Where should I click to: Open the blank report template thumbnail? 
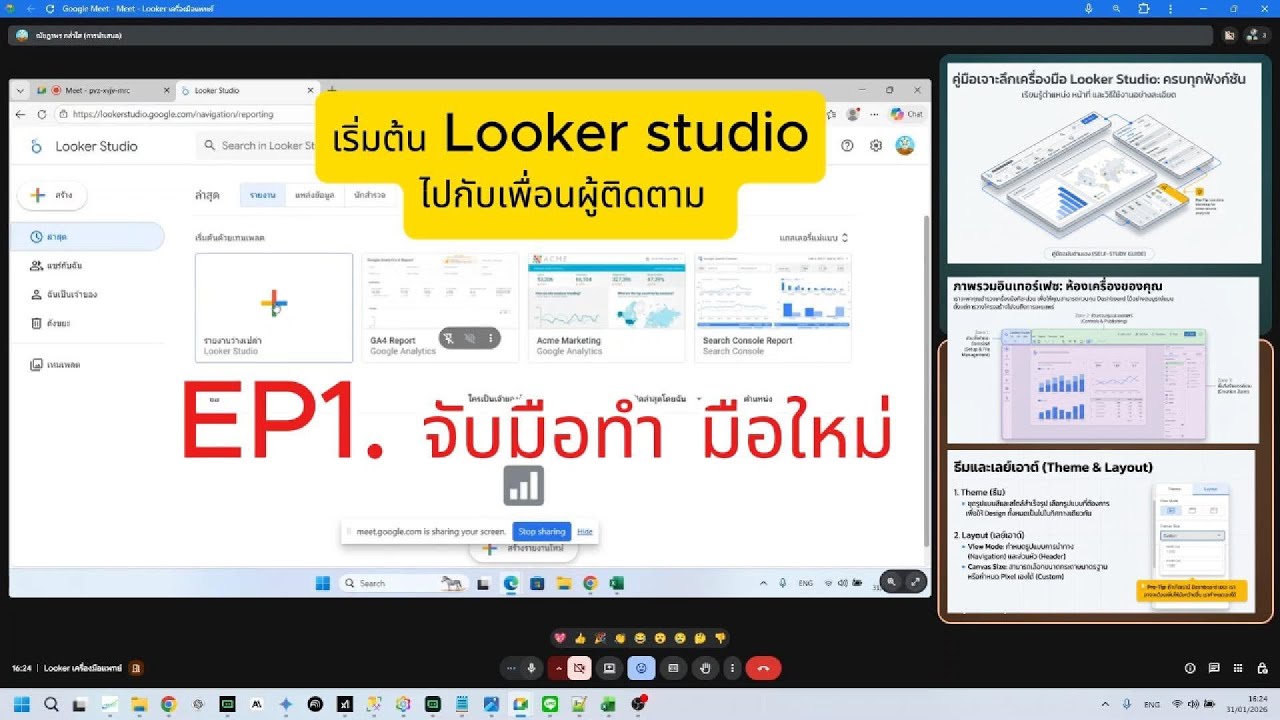point(274,307)
